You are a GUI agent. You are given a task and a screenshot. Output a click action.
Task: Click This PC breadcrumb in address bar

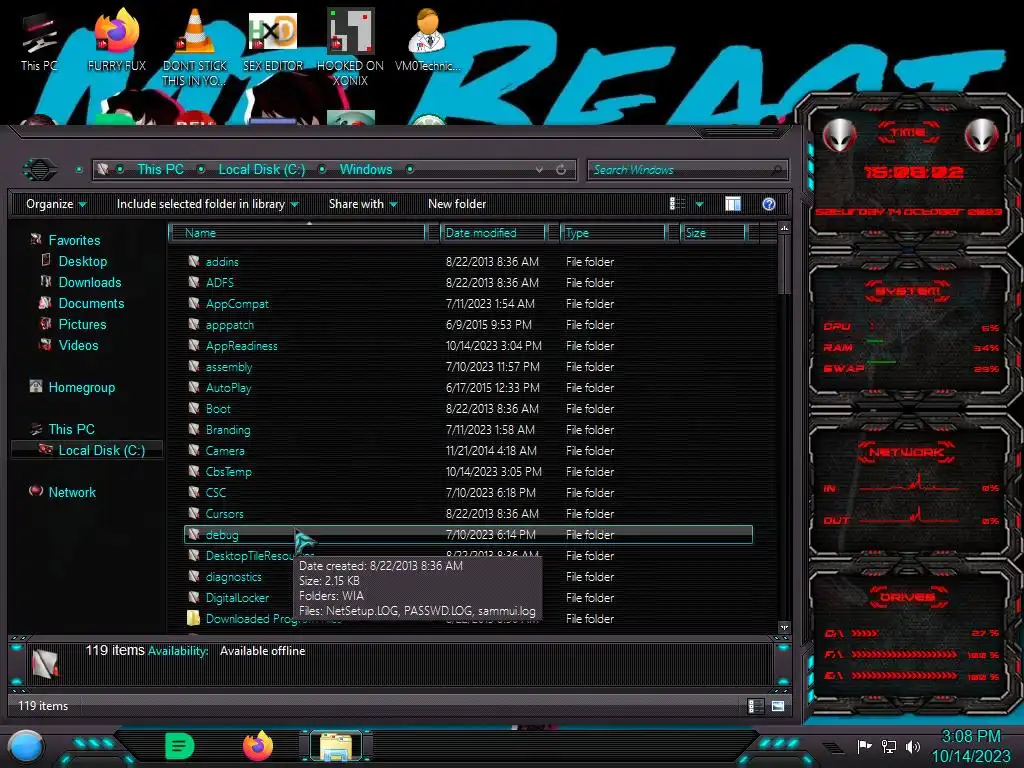coord(160,169)
